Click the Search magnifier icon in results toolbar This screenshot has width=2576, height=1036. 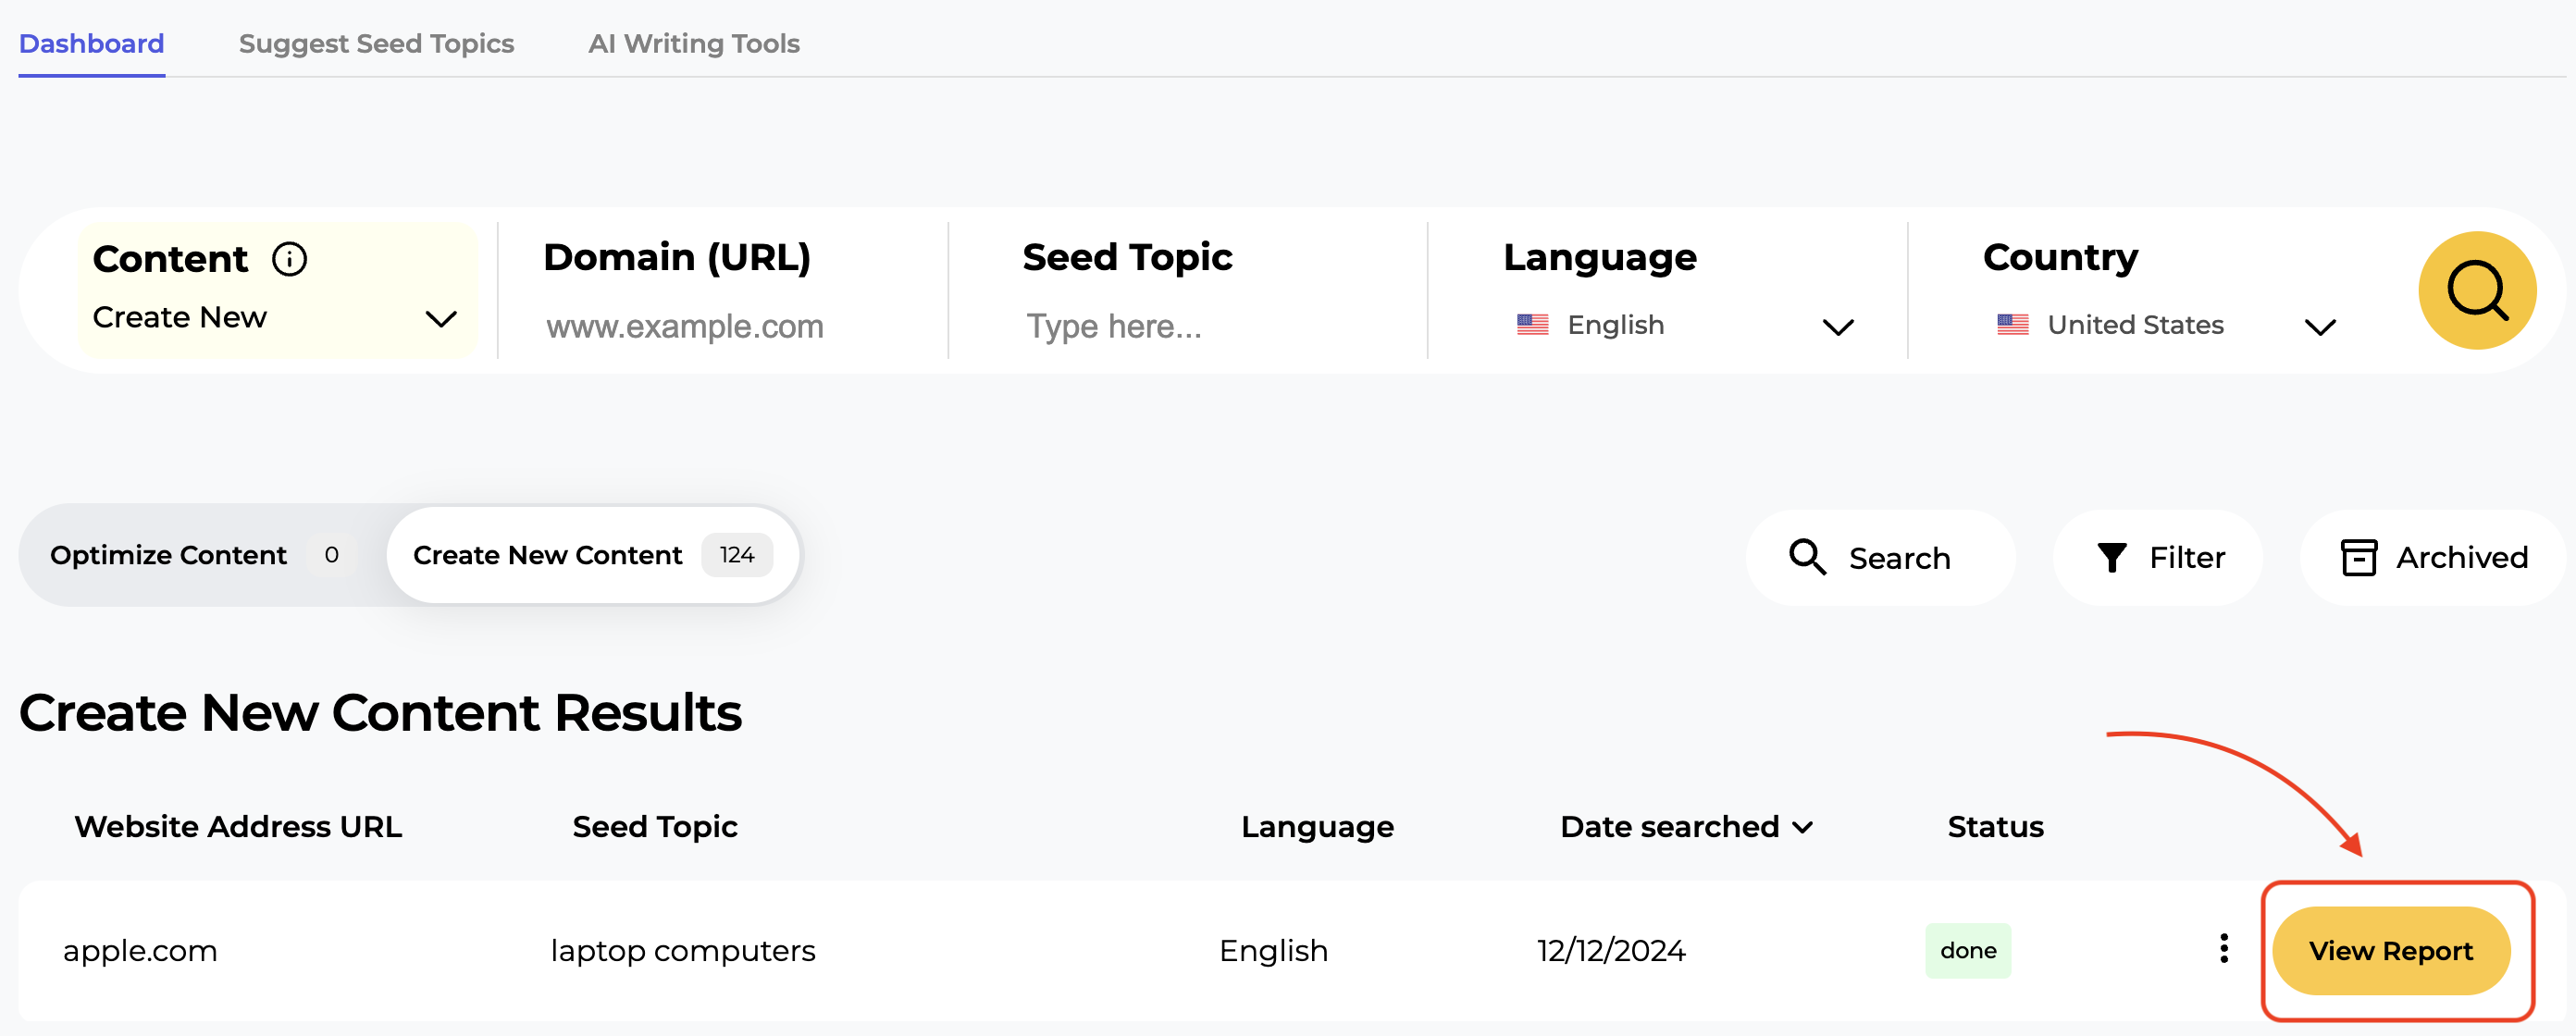1807,557
